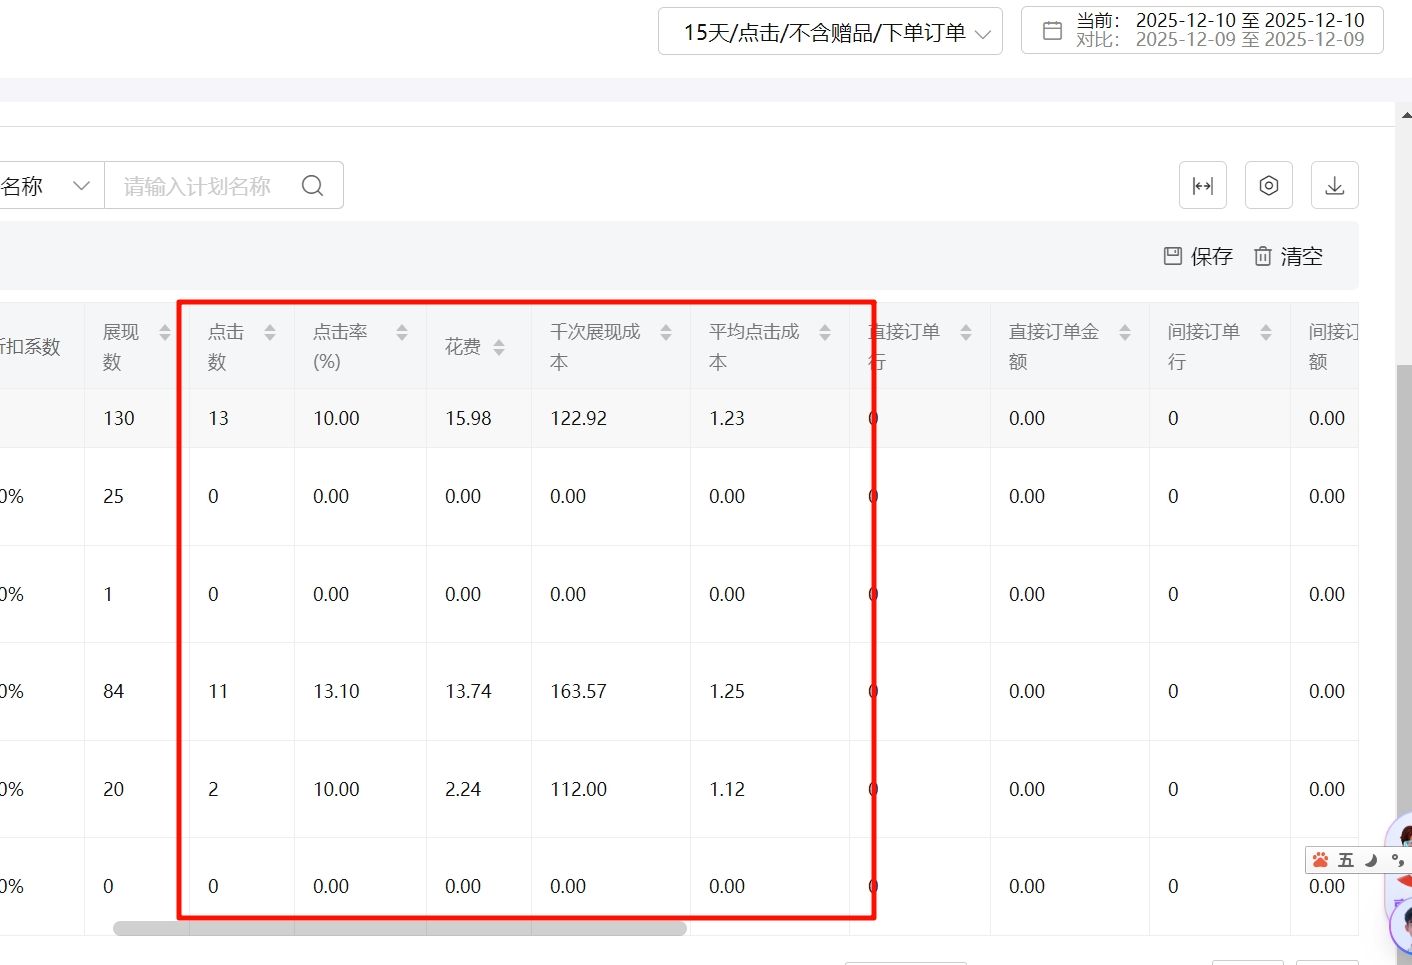Expand the 名称 search type dropdown
The width and height of the screenshot is (1412, 965).
tap(50, 186)
